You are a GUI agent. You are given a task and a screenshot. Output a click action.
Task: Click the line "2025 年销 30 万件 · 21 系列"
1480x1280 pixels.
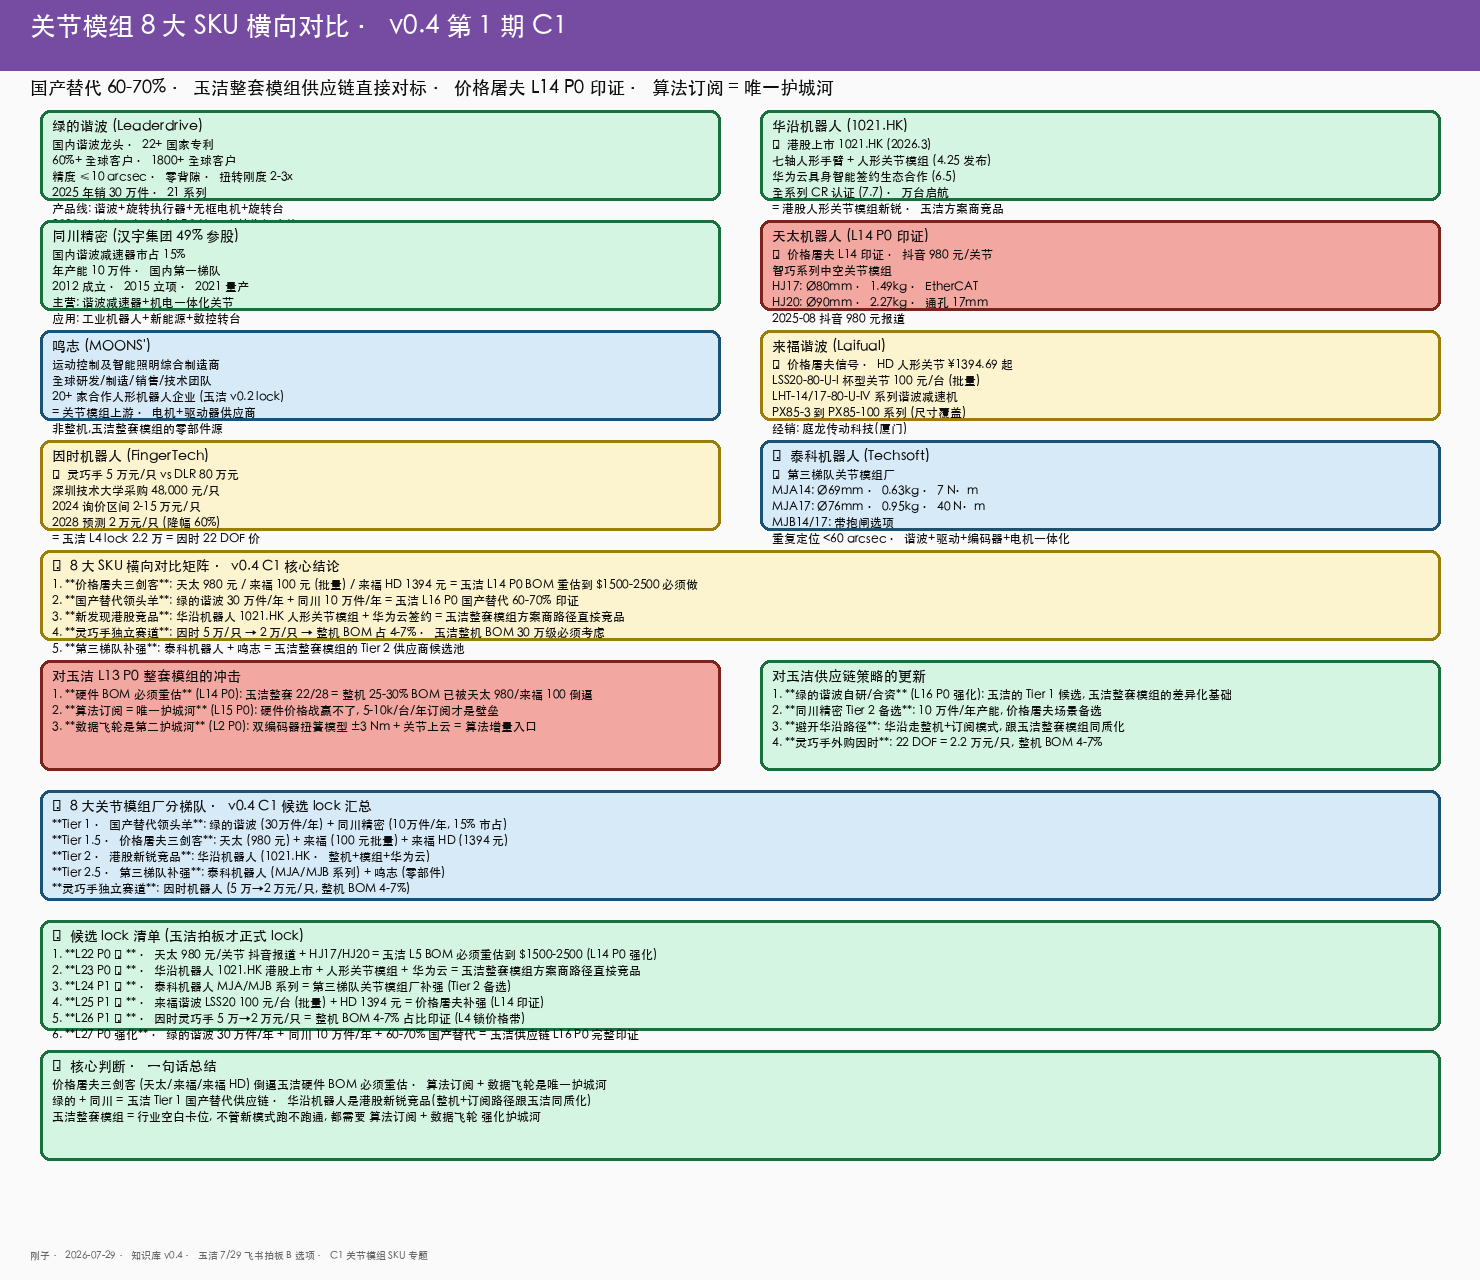coord(130,193)
